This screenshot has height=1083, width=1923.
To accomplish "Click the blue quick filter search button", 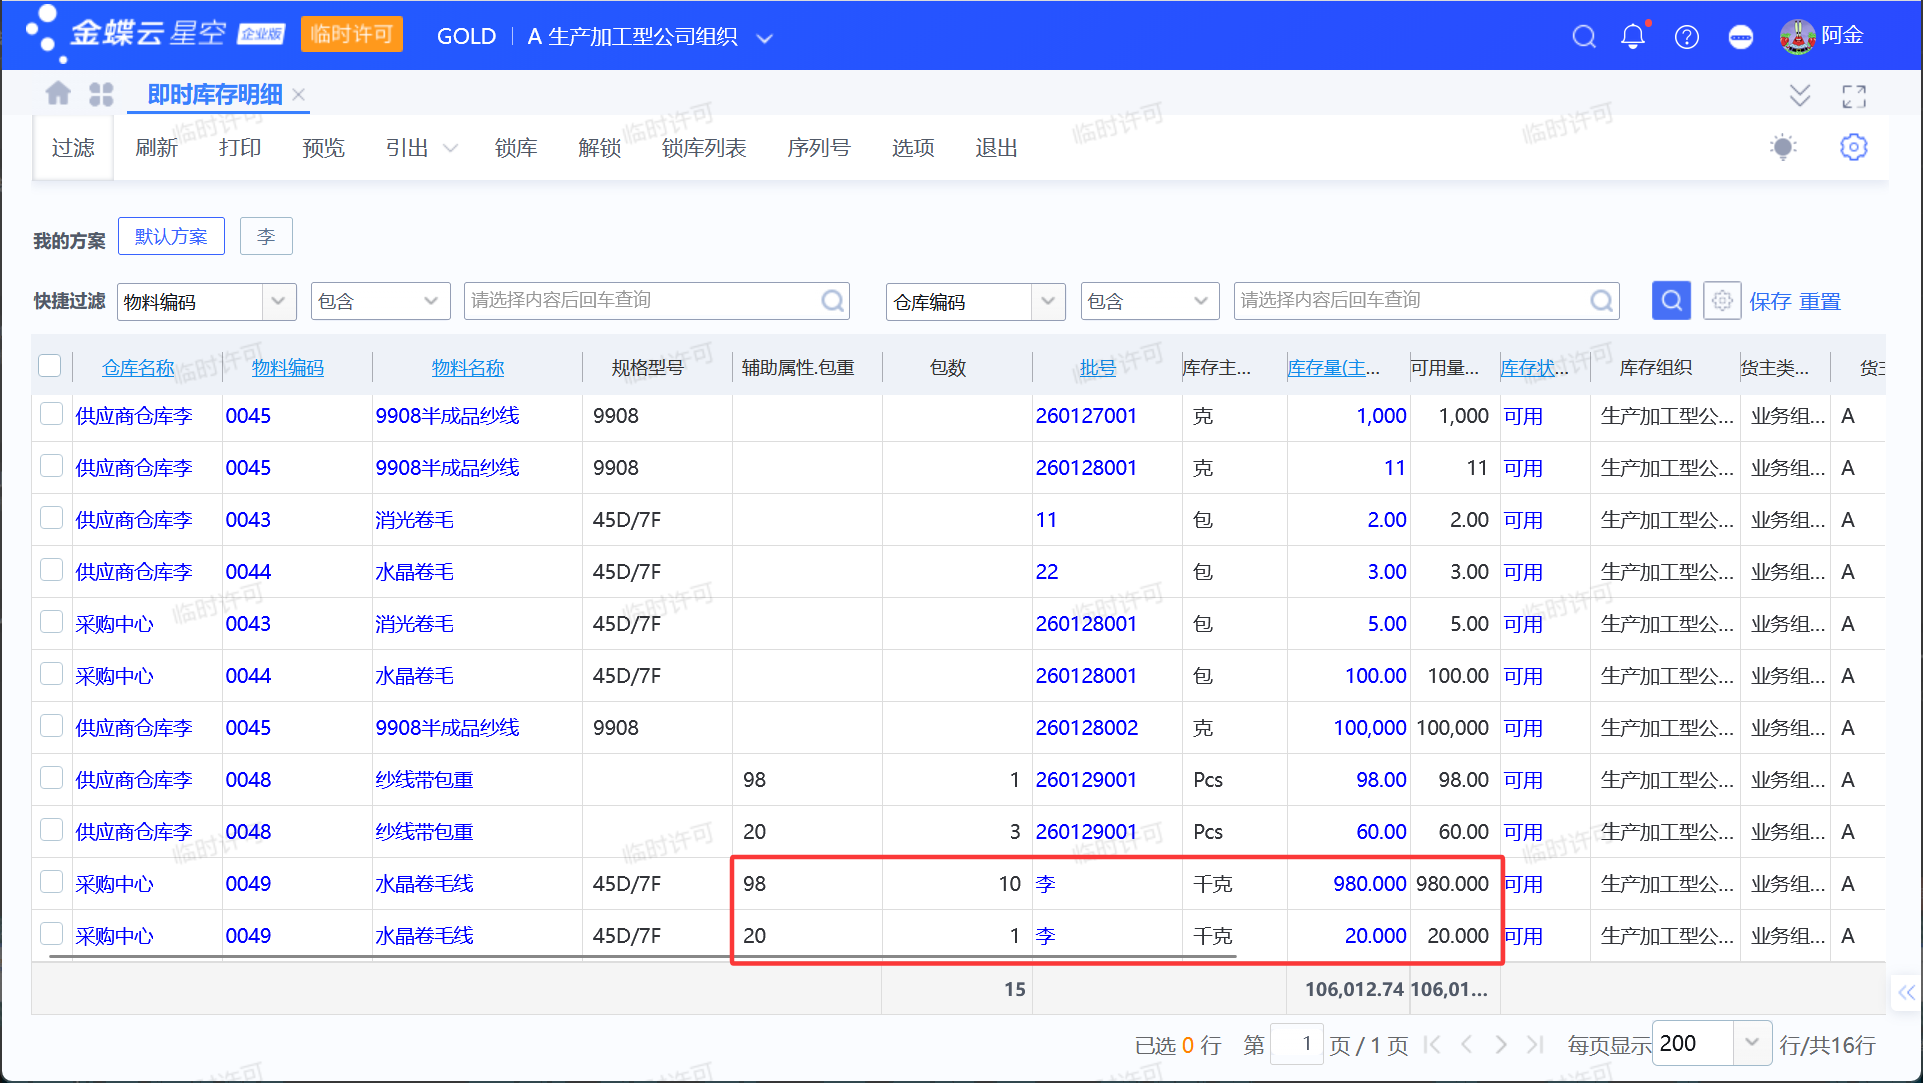I will [1670, 300].
